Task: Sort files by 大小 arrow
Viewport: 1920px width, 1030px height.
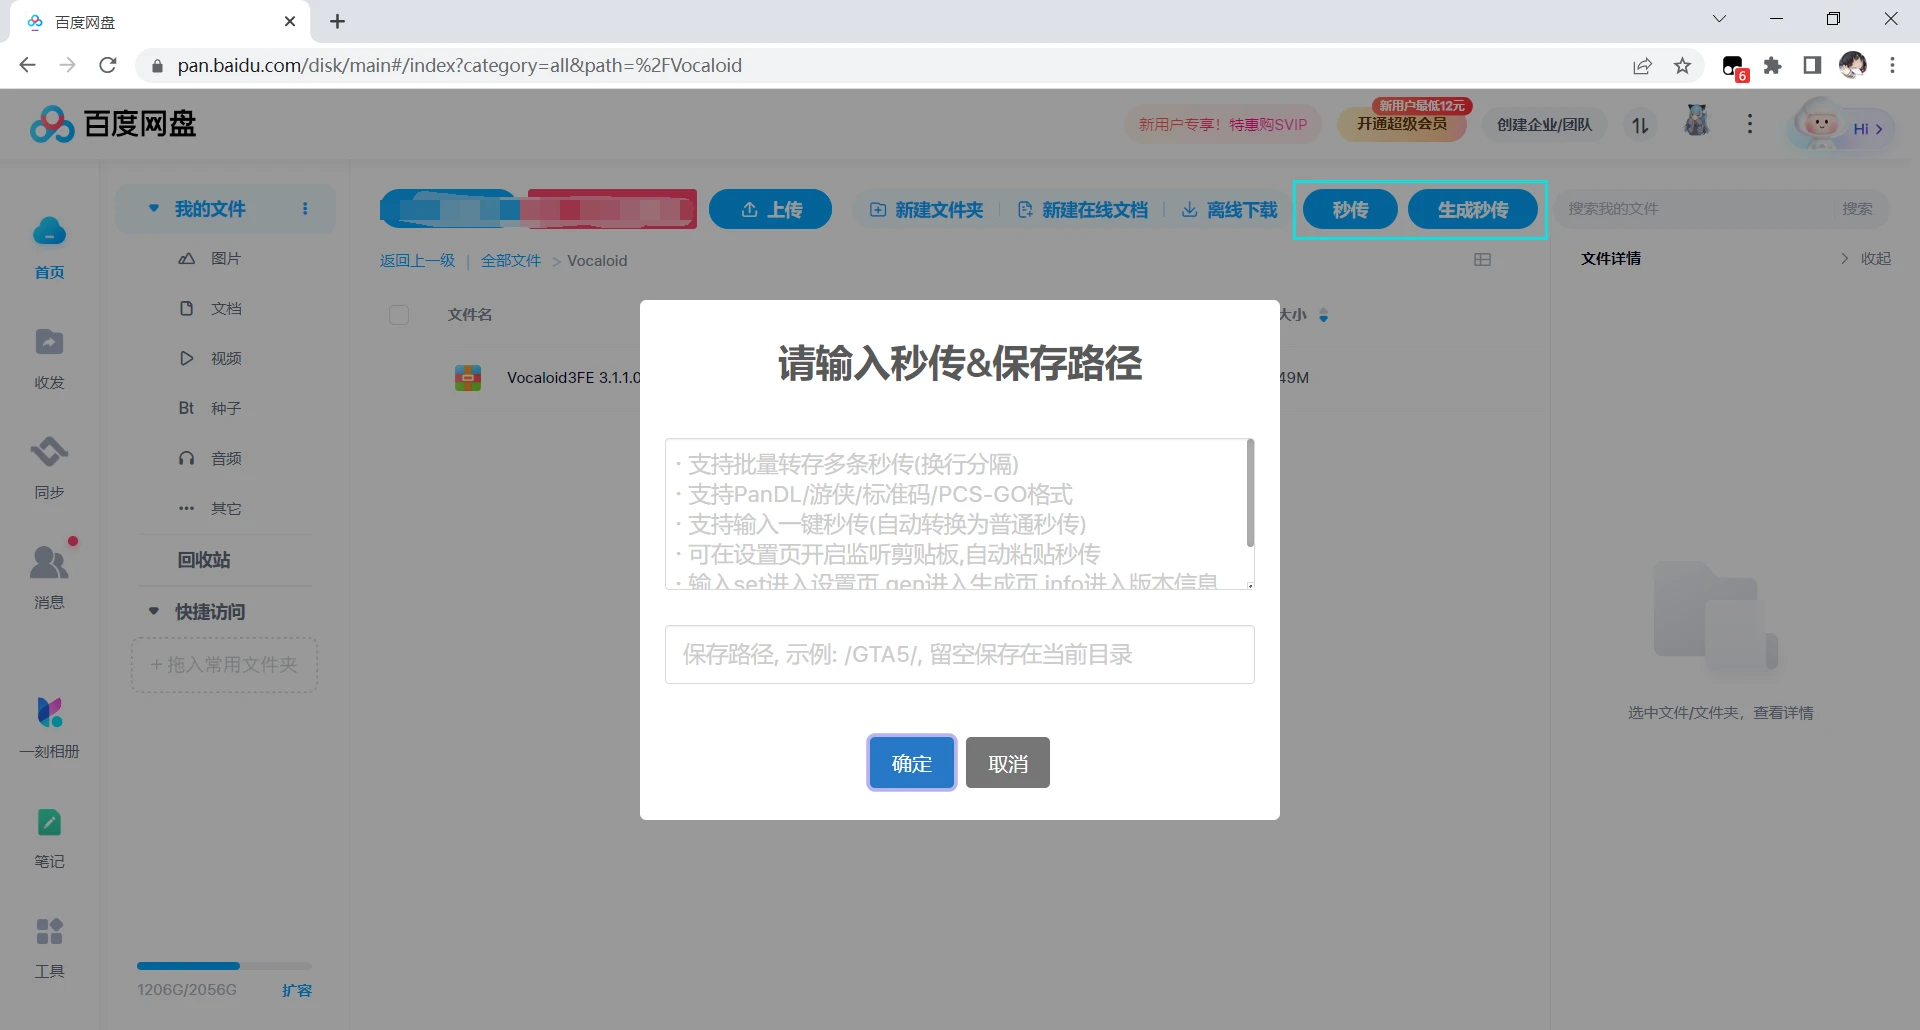Action: 1324,315
